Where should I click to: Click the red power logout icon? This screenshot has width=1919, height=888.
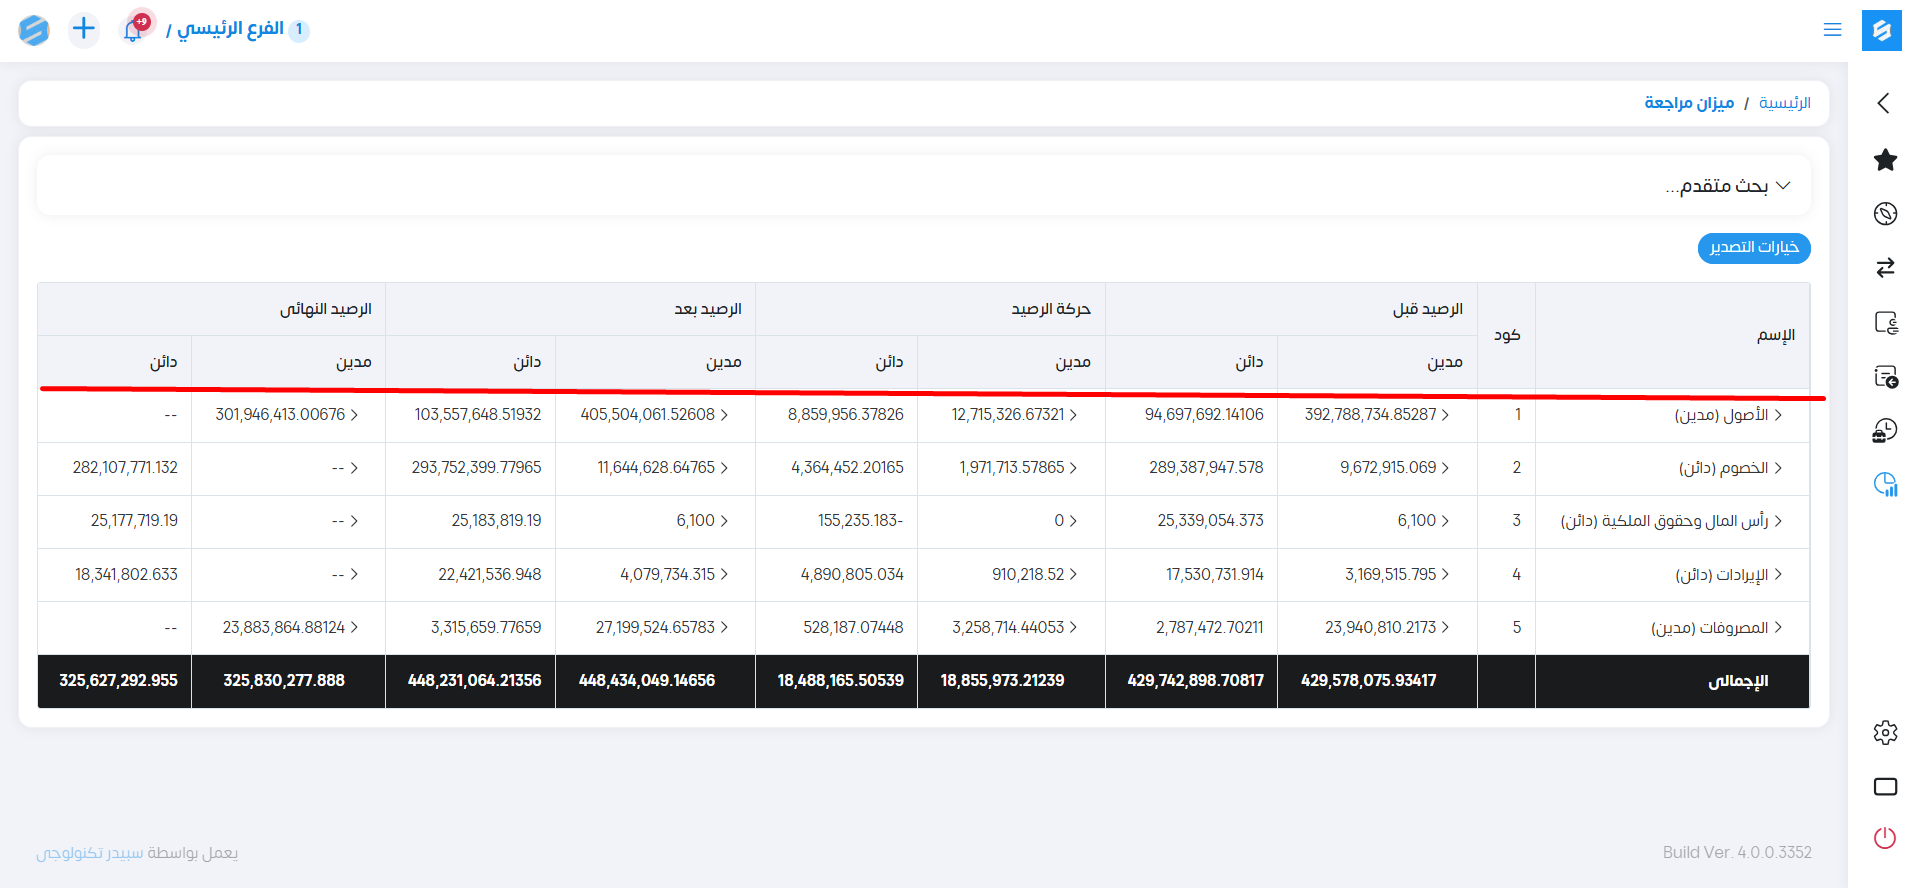[x=1885, y=838]
